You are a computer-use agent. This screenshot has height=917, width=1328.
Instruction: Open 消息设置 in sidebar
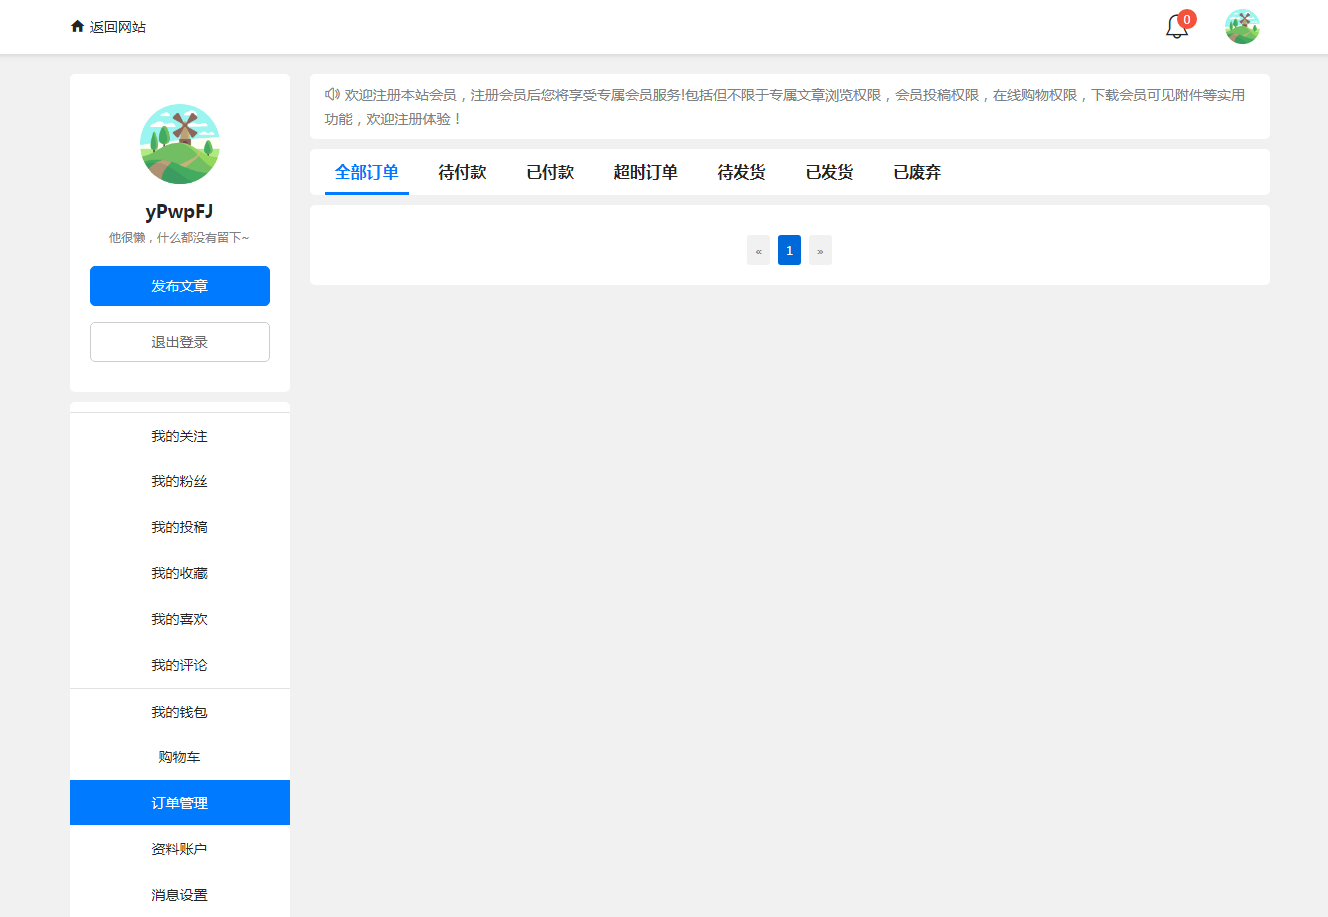pyautogui.click(x=180, y=895)
